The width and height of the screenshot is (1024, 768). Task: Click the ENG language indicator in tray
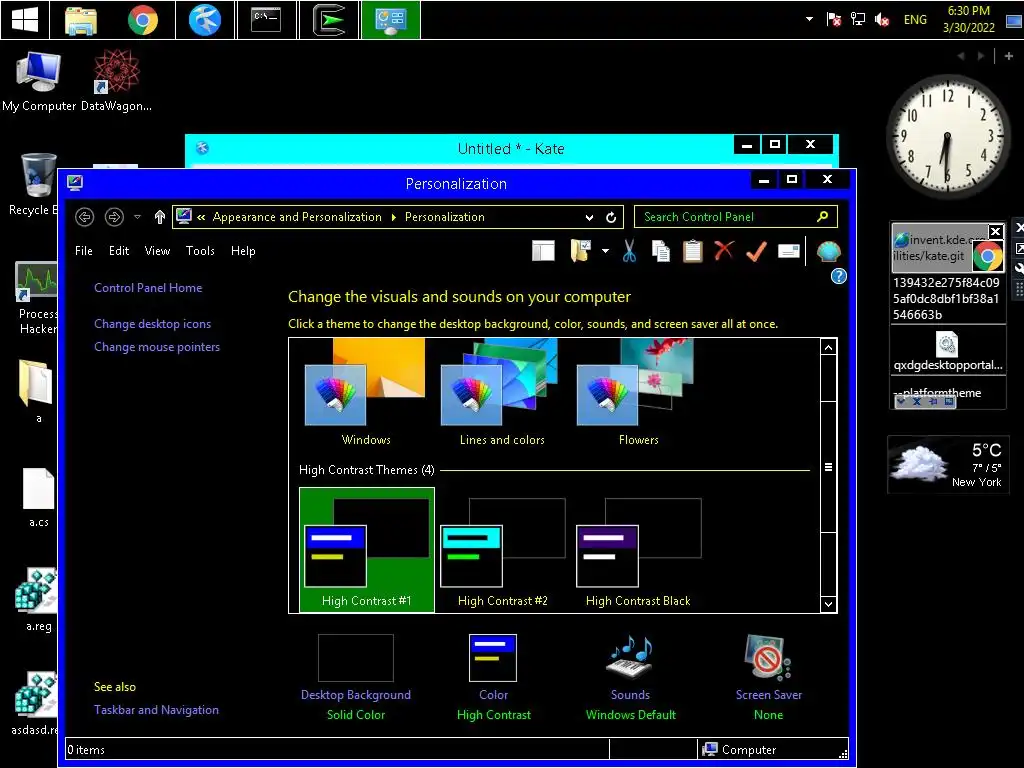pos(915,20)
